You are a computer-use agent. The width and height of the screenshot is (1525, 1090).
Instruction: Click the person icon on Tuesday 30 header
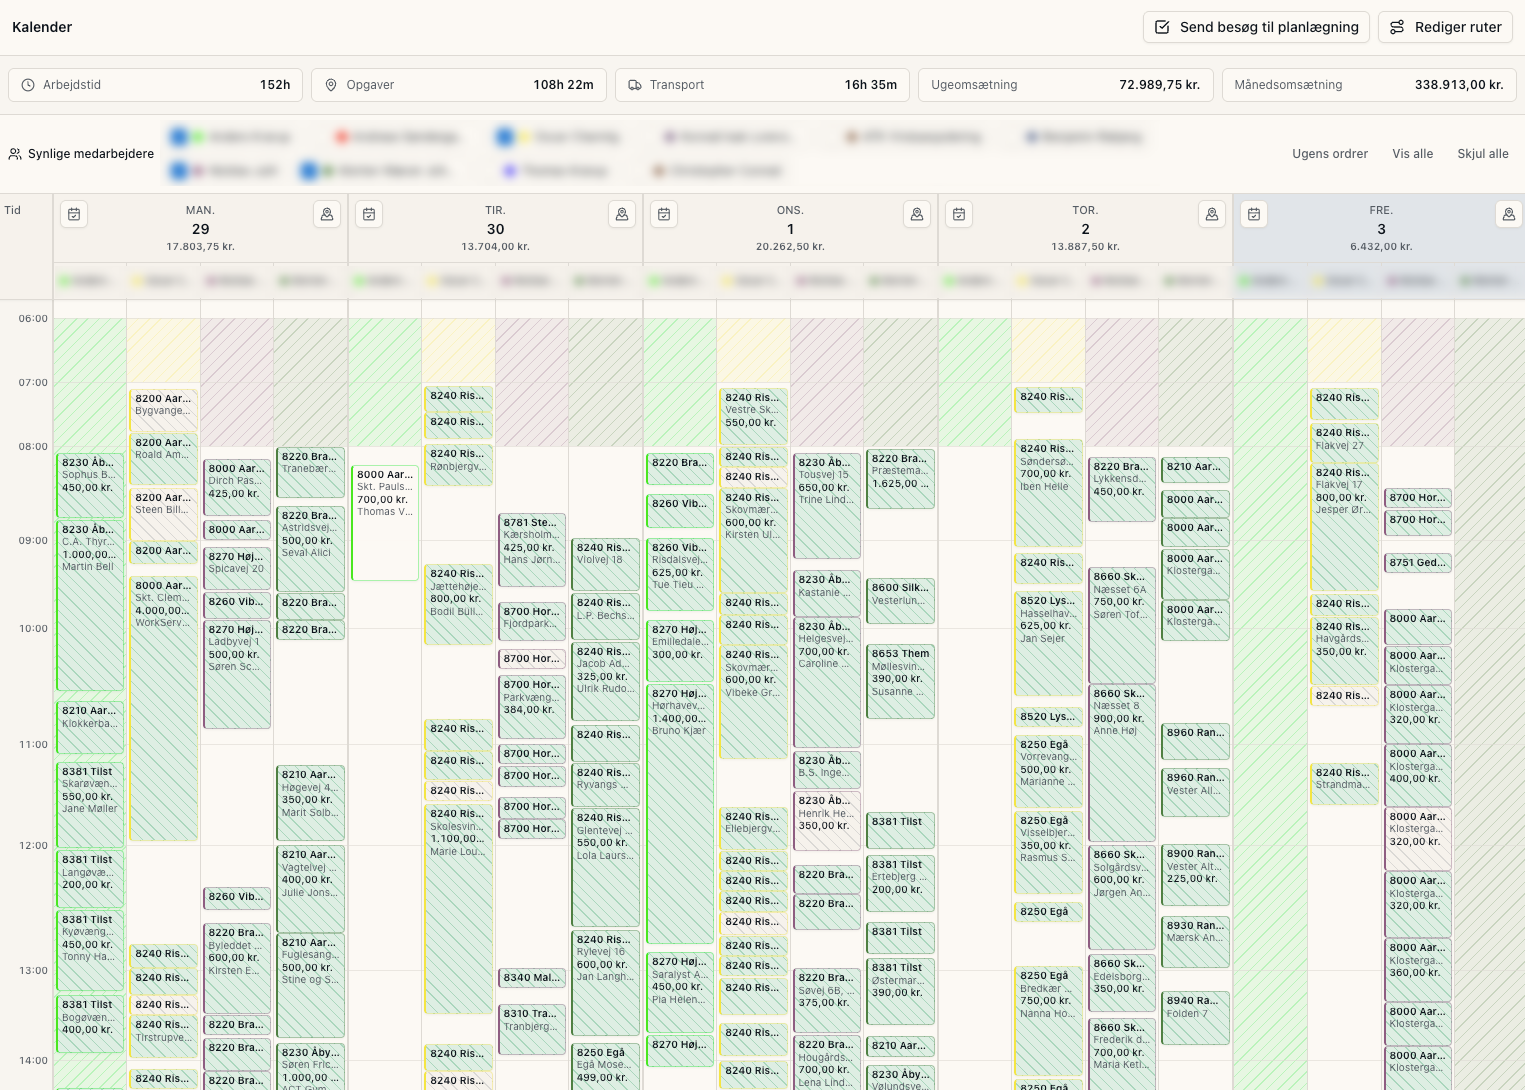[622, 214]
